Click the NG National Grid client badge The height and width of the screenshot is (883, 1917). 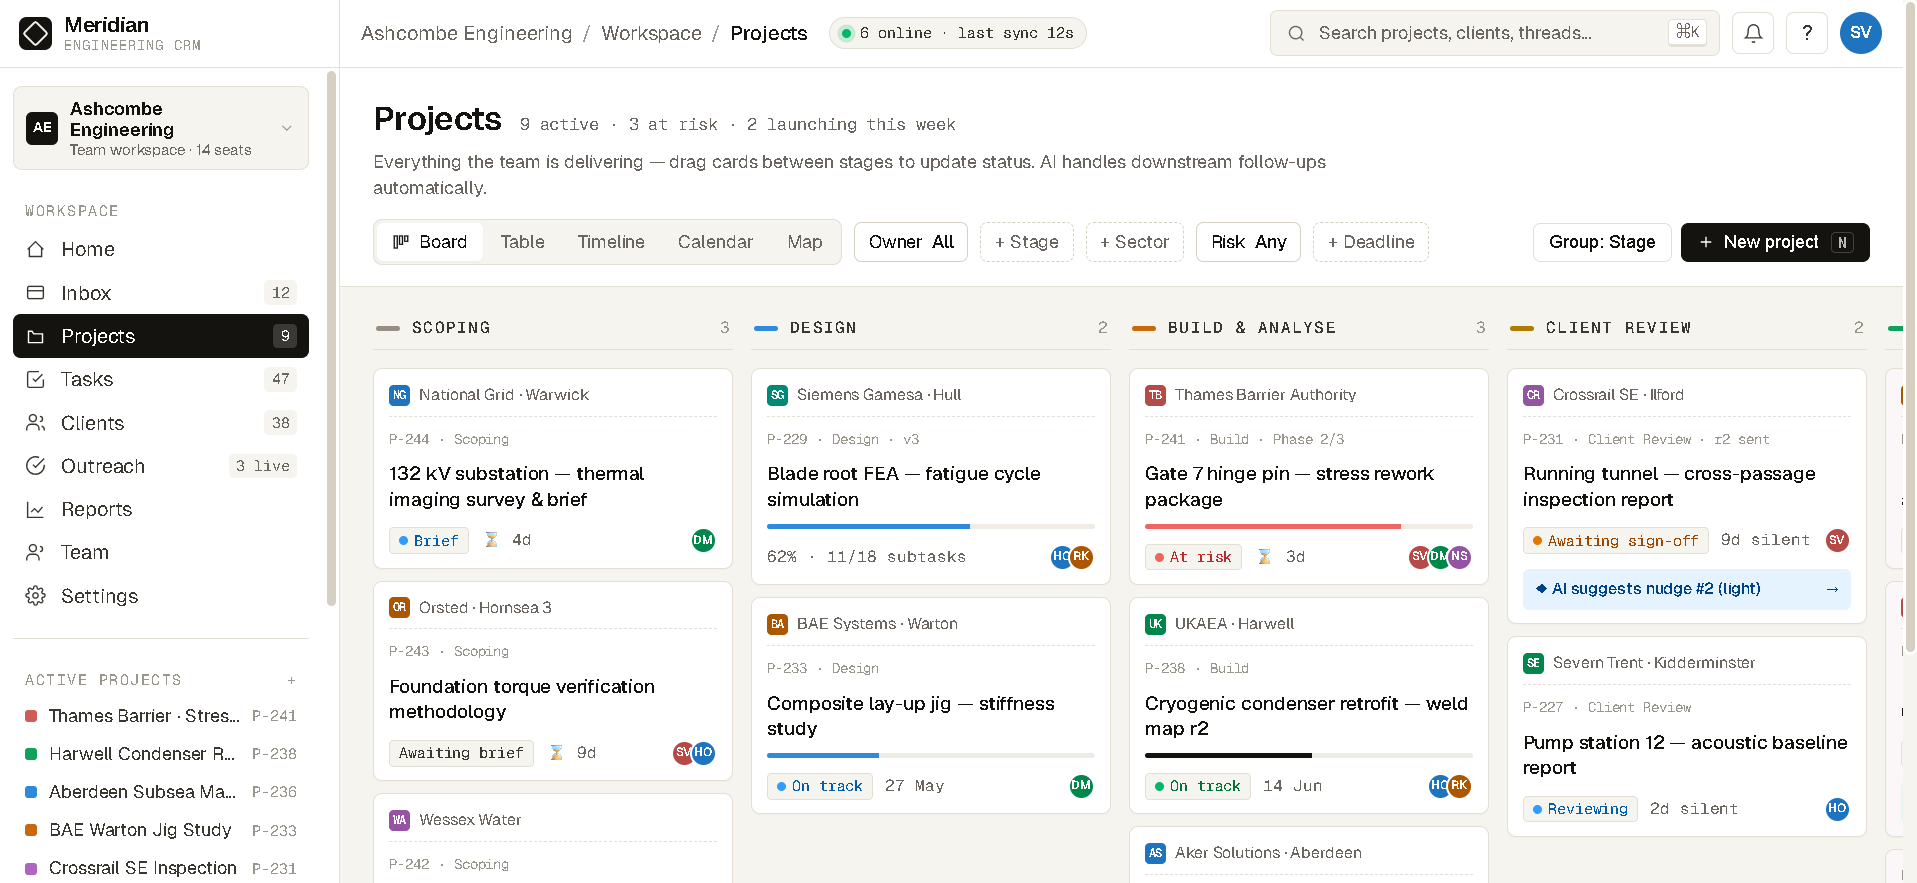[399, 395]
